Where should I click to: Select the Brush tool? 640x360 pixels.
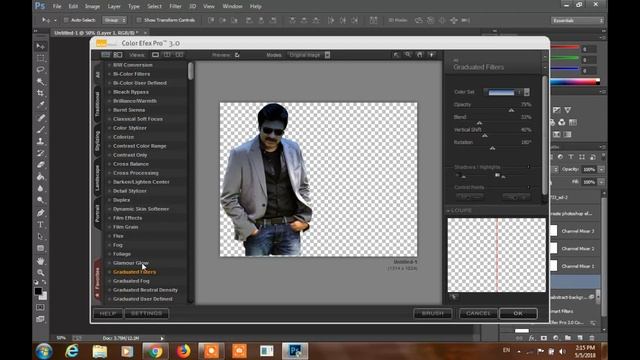tap(40, 129)
